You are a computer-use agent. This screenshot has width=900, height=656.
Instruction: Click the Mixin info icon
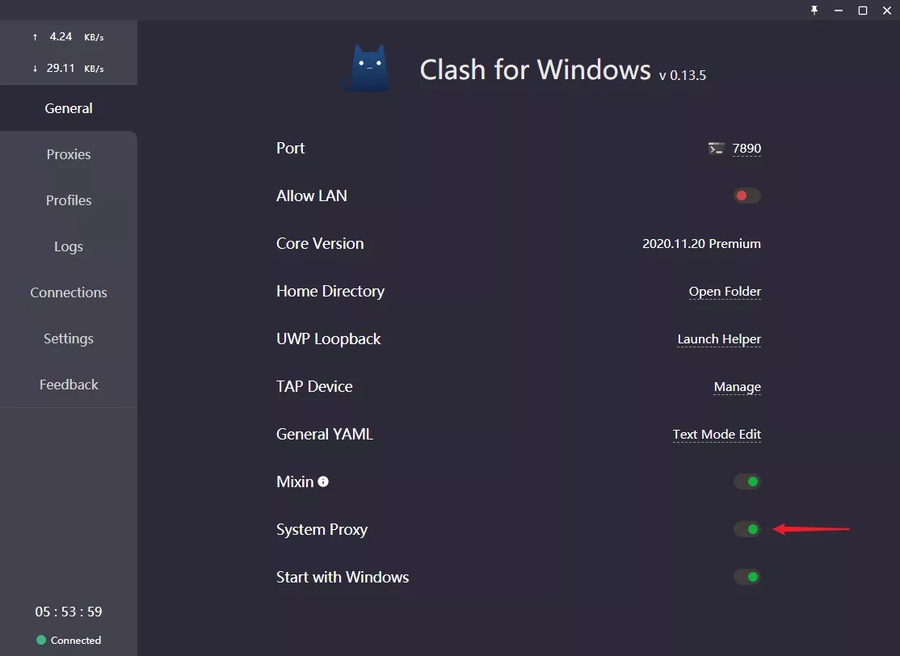323,482
